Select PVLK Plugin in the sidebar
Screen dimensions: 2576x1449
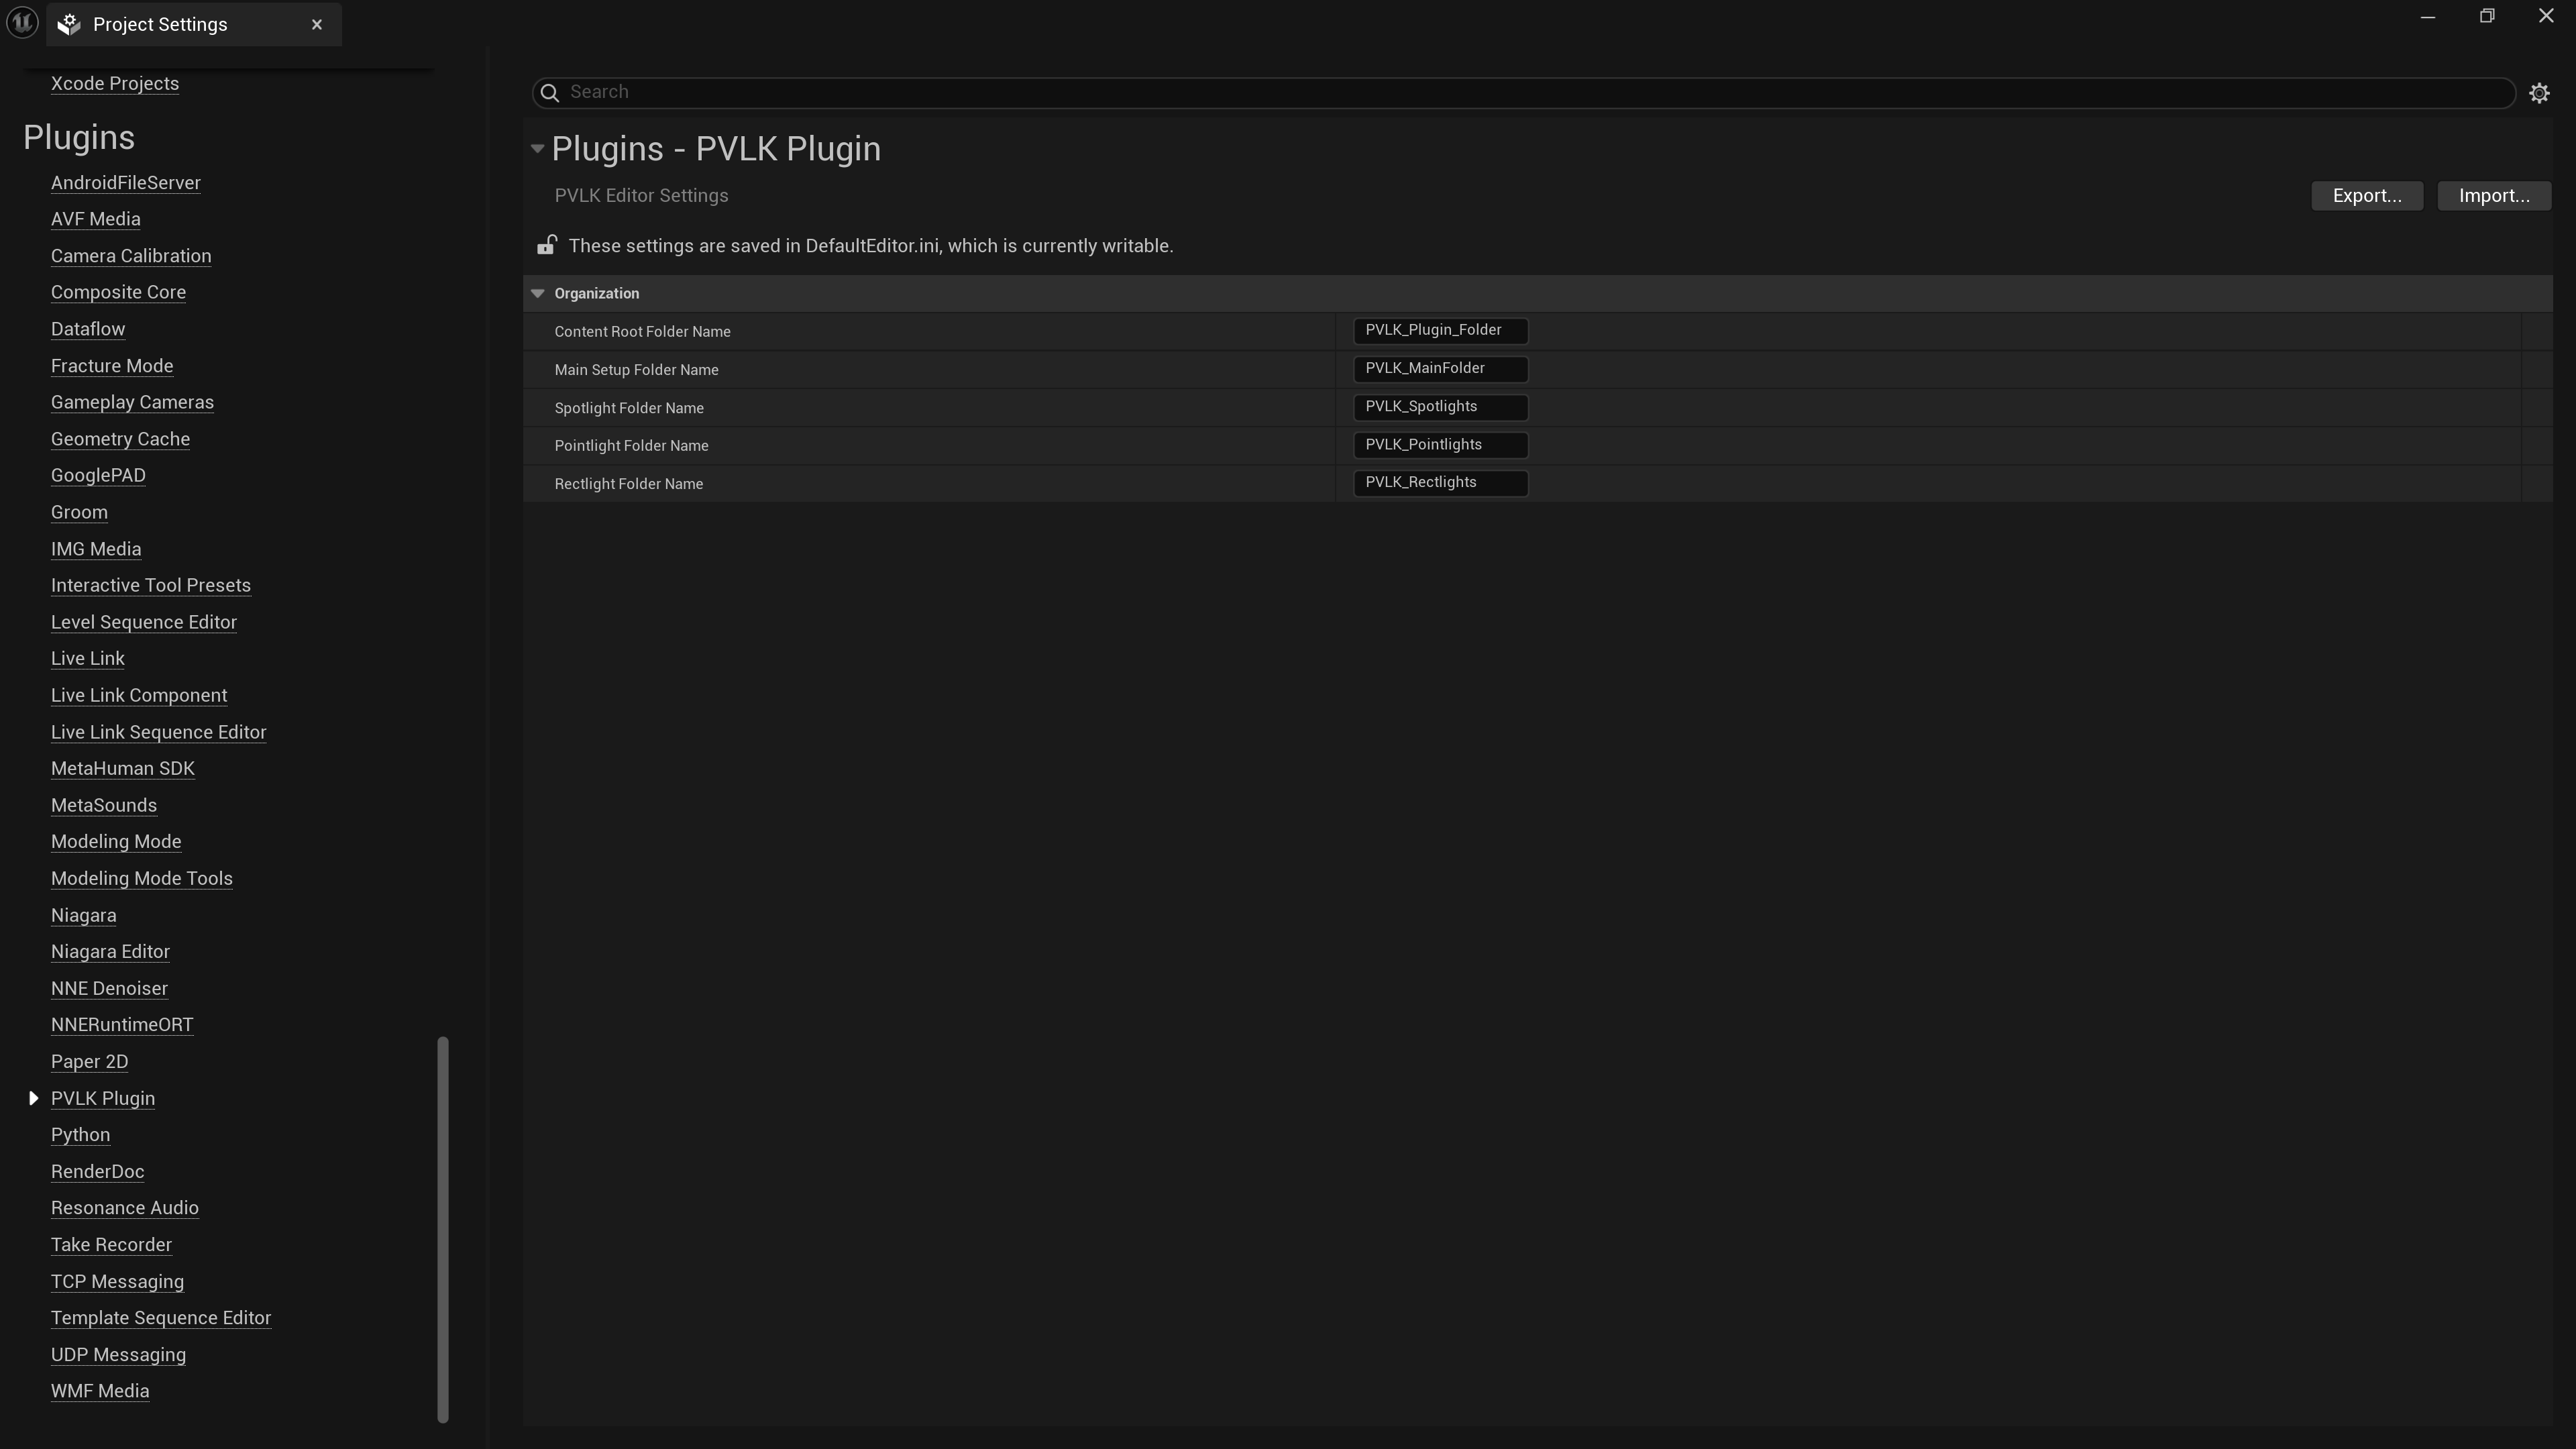coord(103,1098)
